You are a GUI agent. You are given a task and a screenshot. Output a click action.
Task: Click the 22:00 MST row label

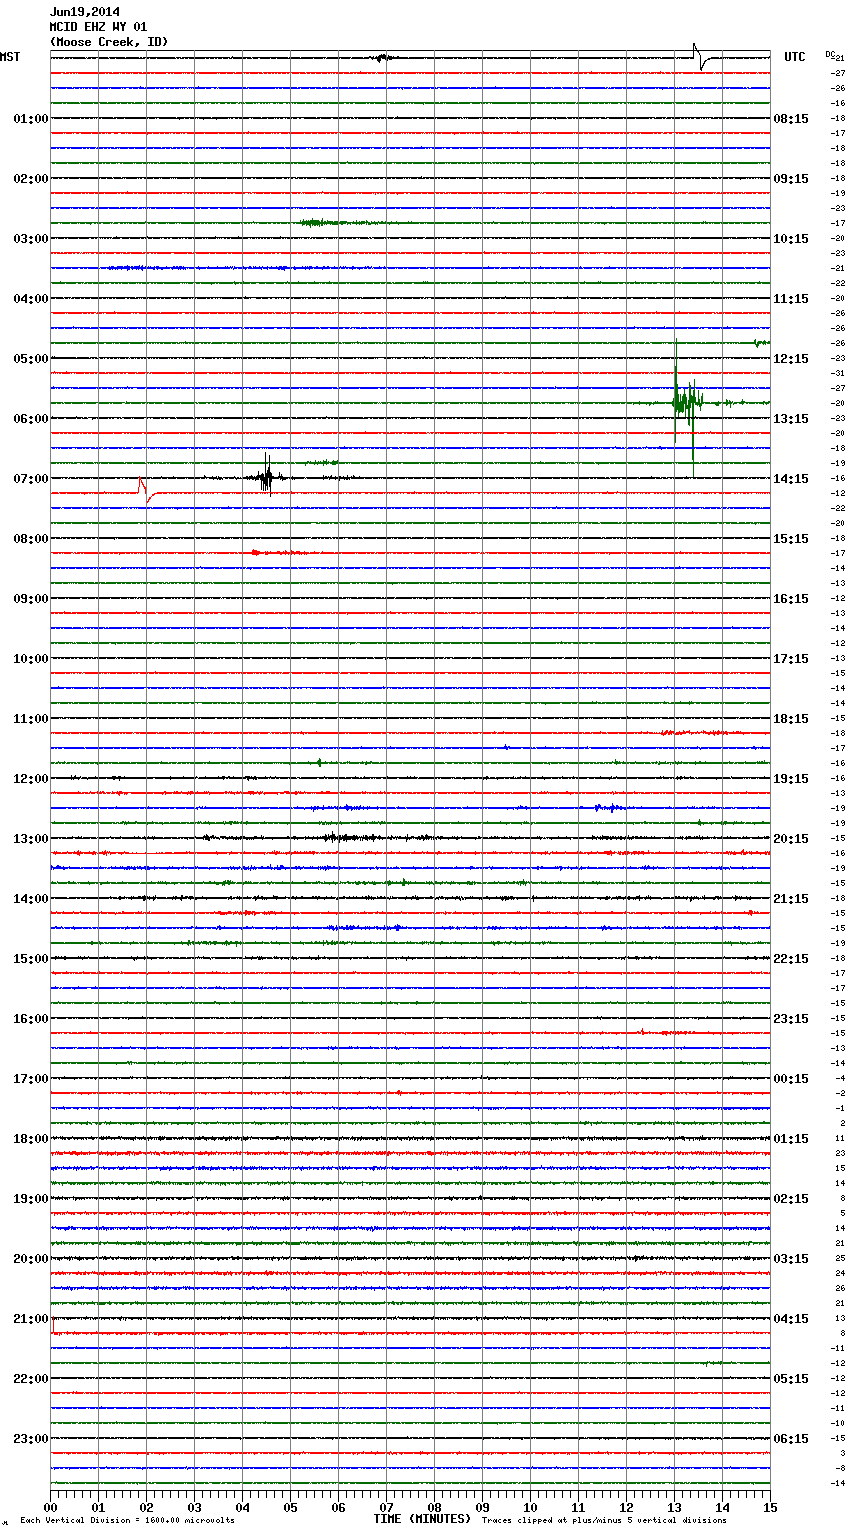point(31,1379)
